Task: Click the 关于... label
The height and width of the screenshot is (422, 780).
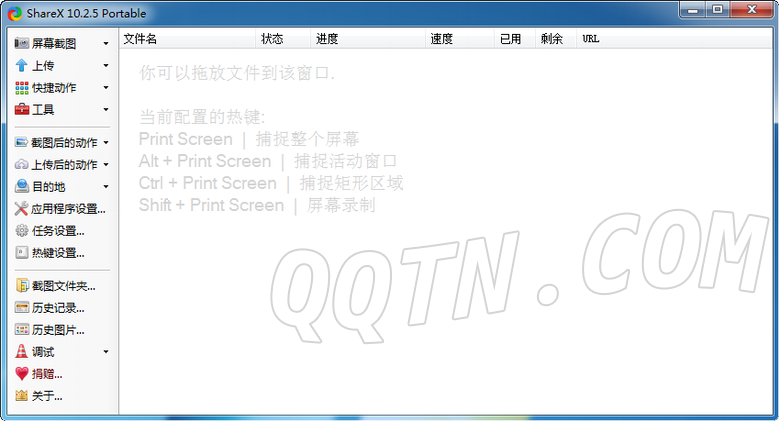Action: [47, 396]
